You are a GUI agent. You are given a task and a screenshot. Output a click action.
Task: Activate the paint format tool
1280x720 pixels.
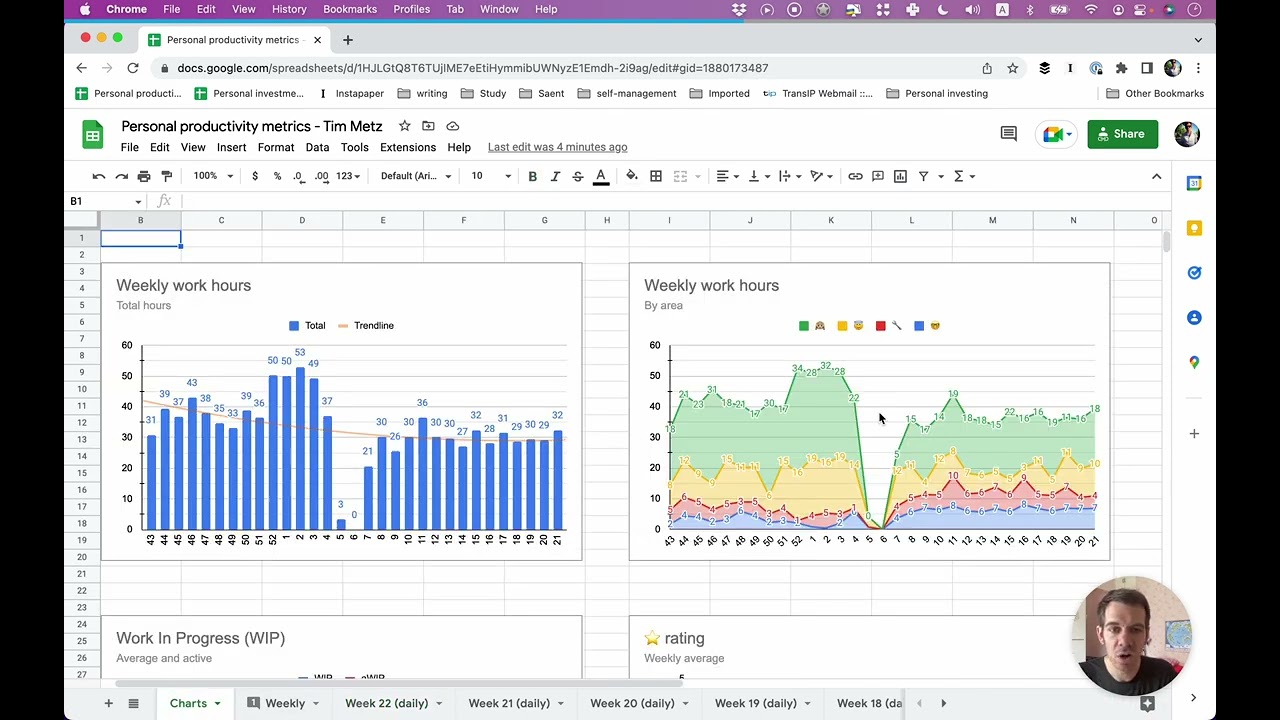pyautogui.click(x=167, y=176)
